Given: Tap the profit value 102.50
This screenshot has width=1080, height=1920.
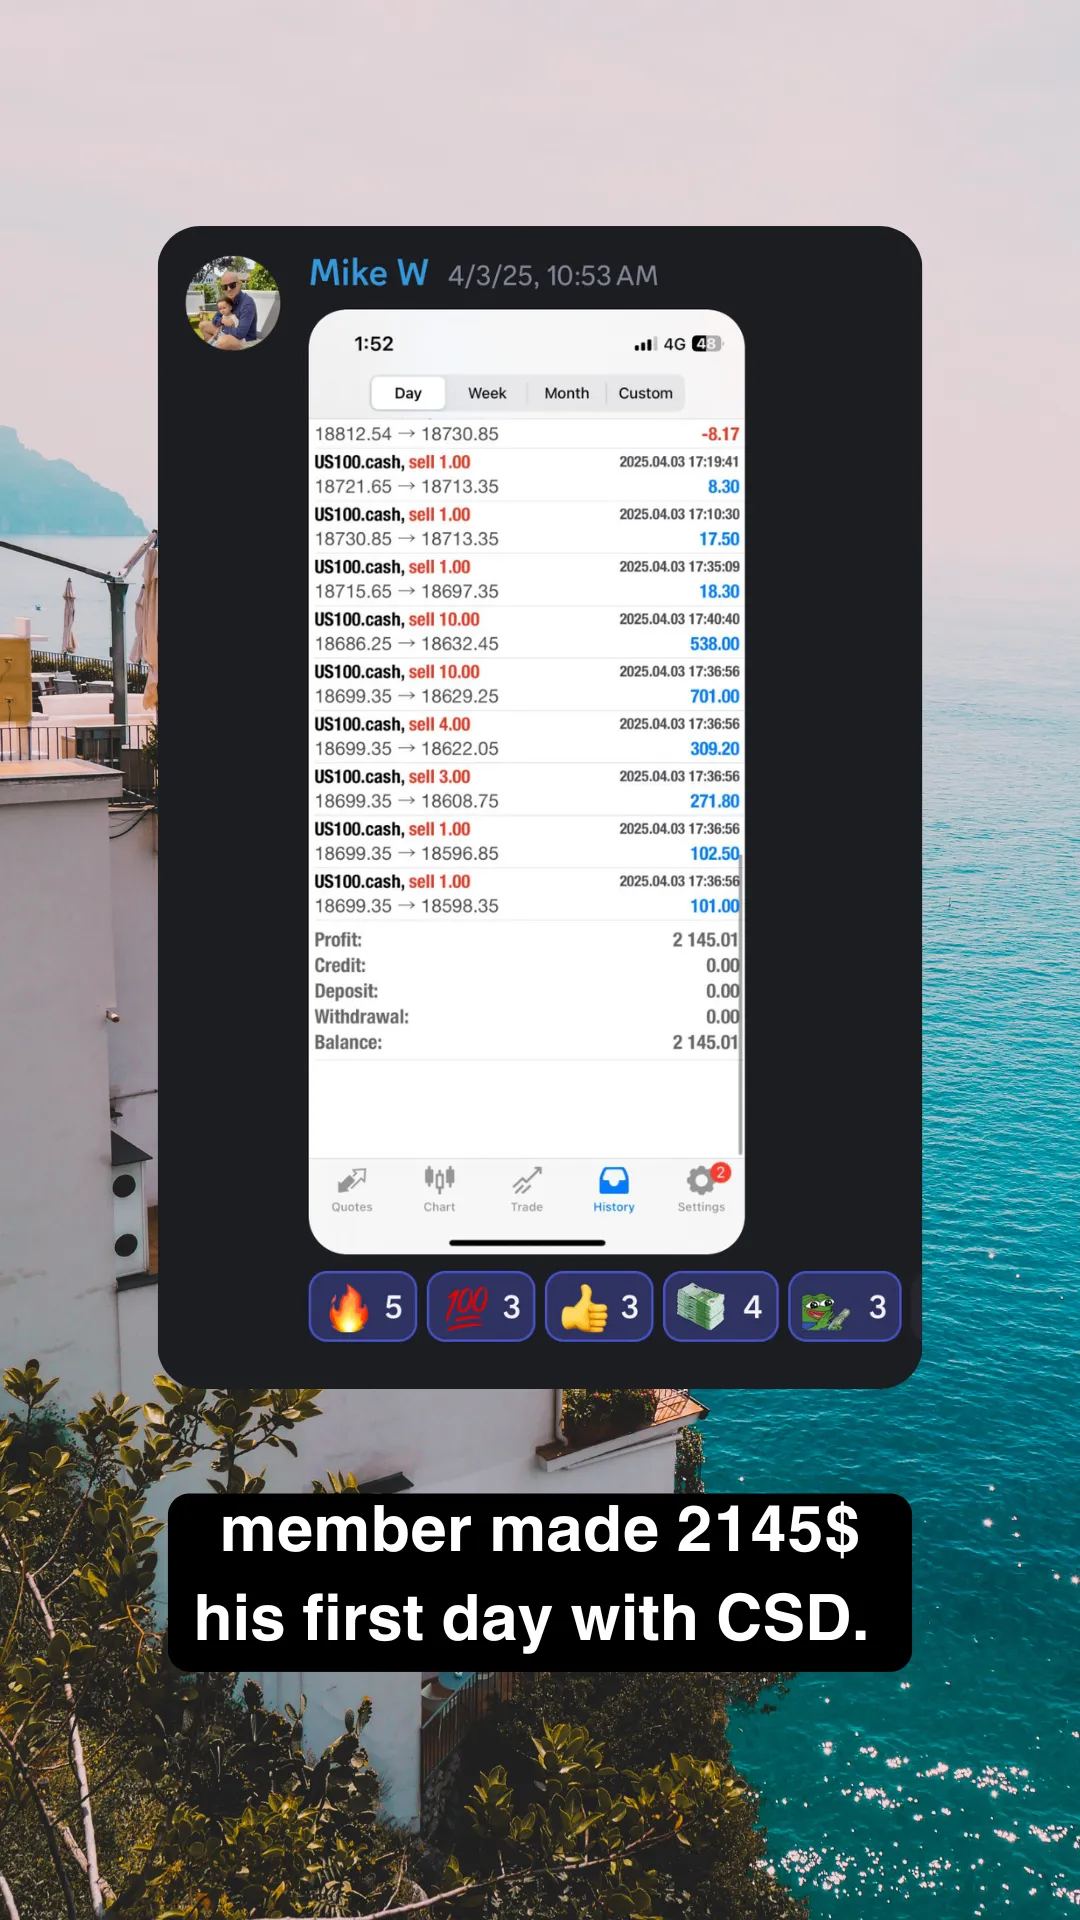Looking at the screenshot, I should tap(714, 854).
